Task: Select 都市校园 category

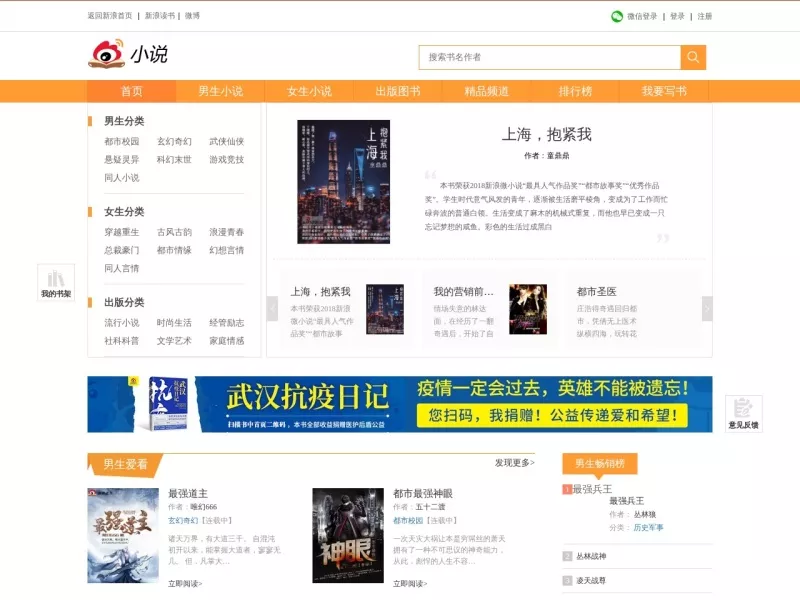Action: (x=121, y=141)
